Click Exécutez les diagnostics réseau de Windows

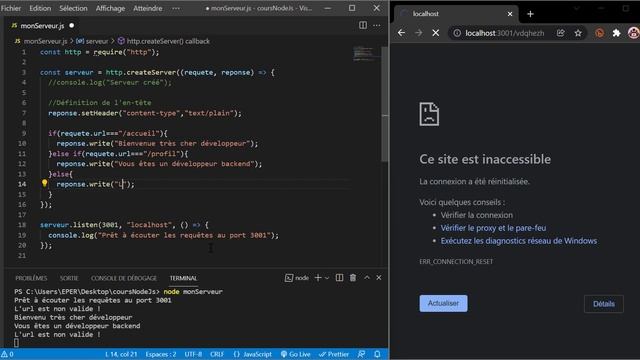click(x=518, y=241)
